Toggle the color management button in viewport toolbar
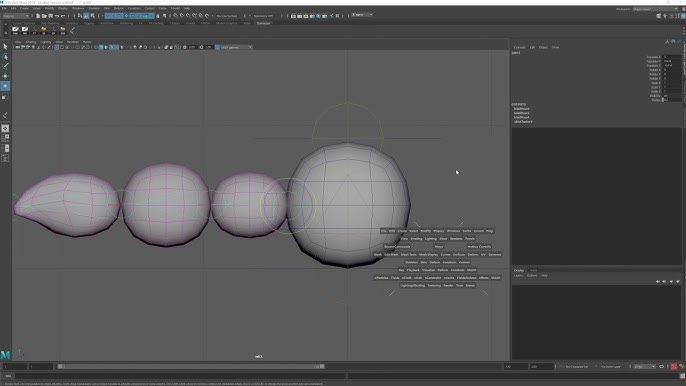 click(217, 47)
